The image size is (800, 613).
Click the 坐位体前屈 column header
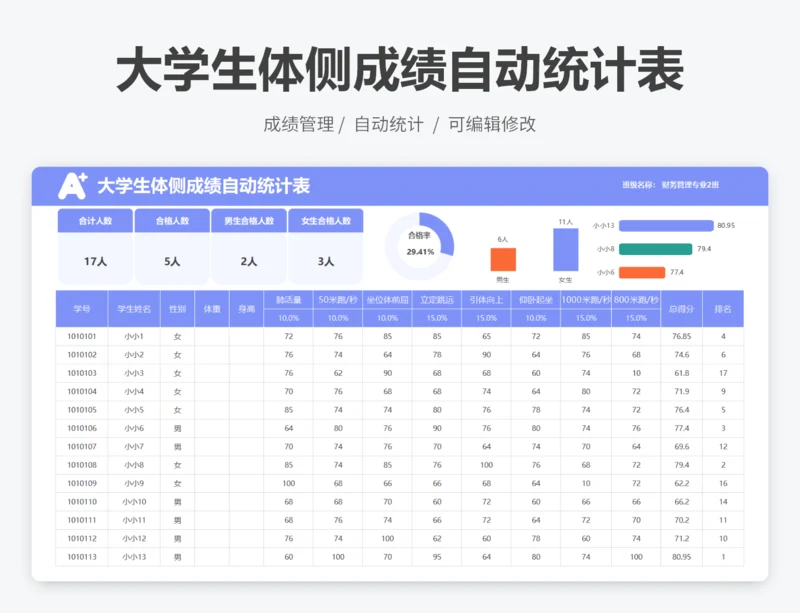pos(387,300)
